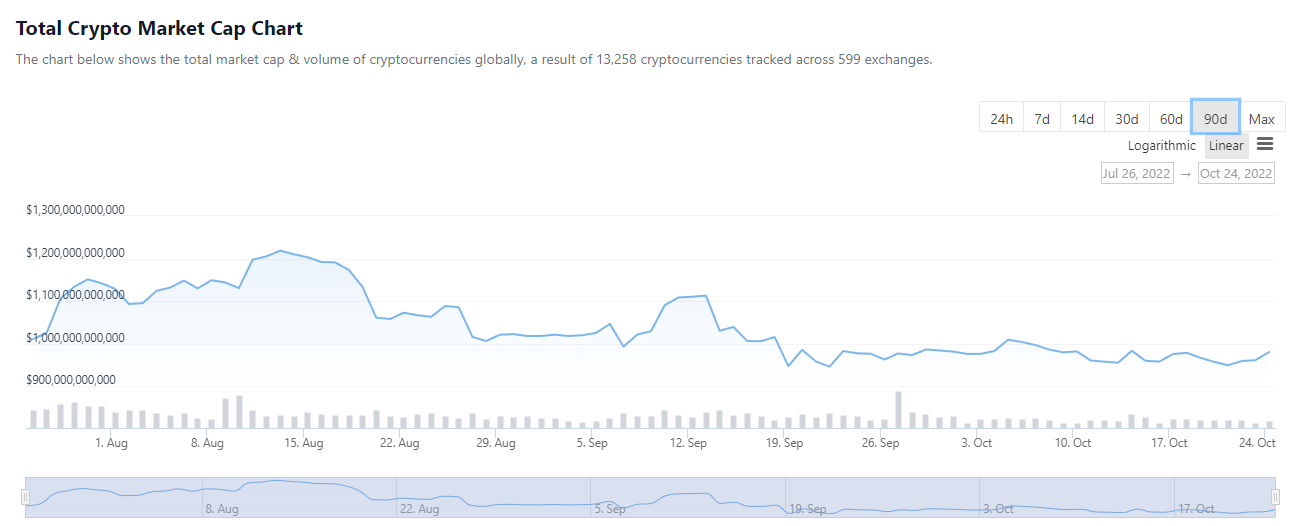Click the last data point at 24 Oct
This screenshot has width=1295, height=526.
[x=1269, y=352]
